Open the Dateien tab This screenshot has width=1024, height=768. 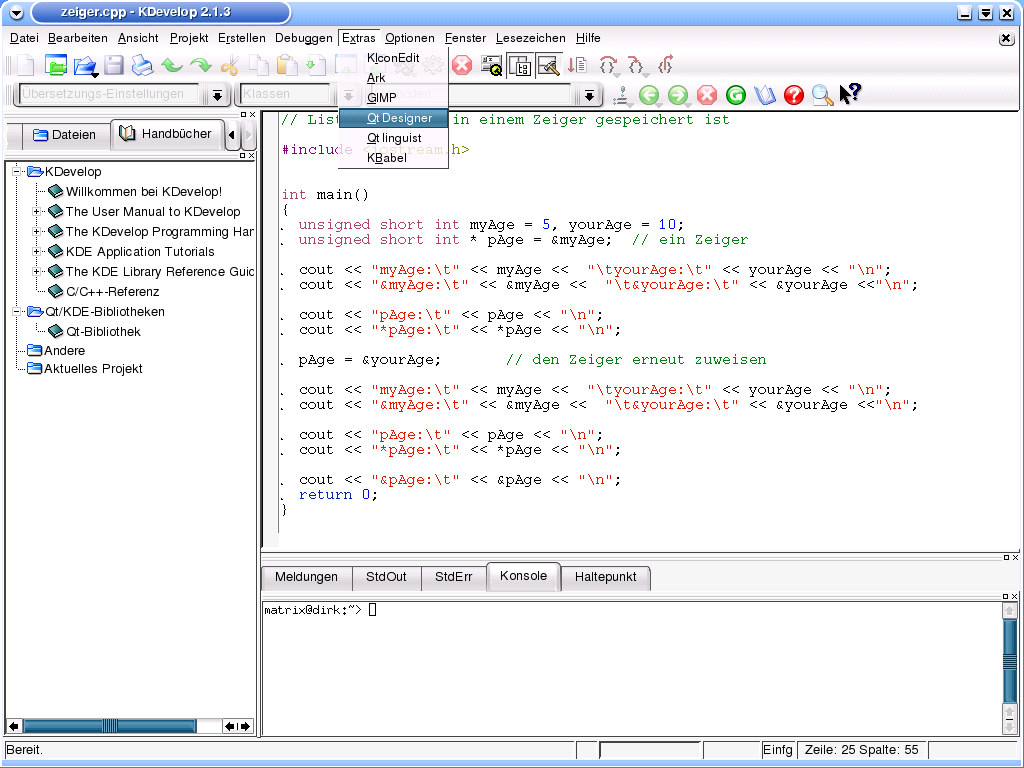(x=65, y=134)
